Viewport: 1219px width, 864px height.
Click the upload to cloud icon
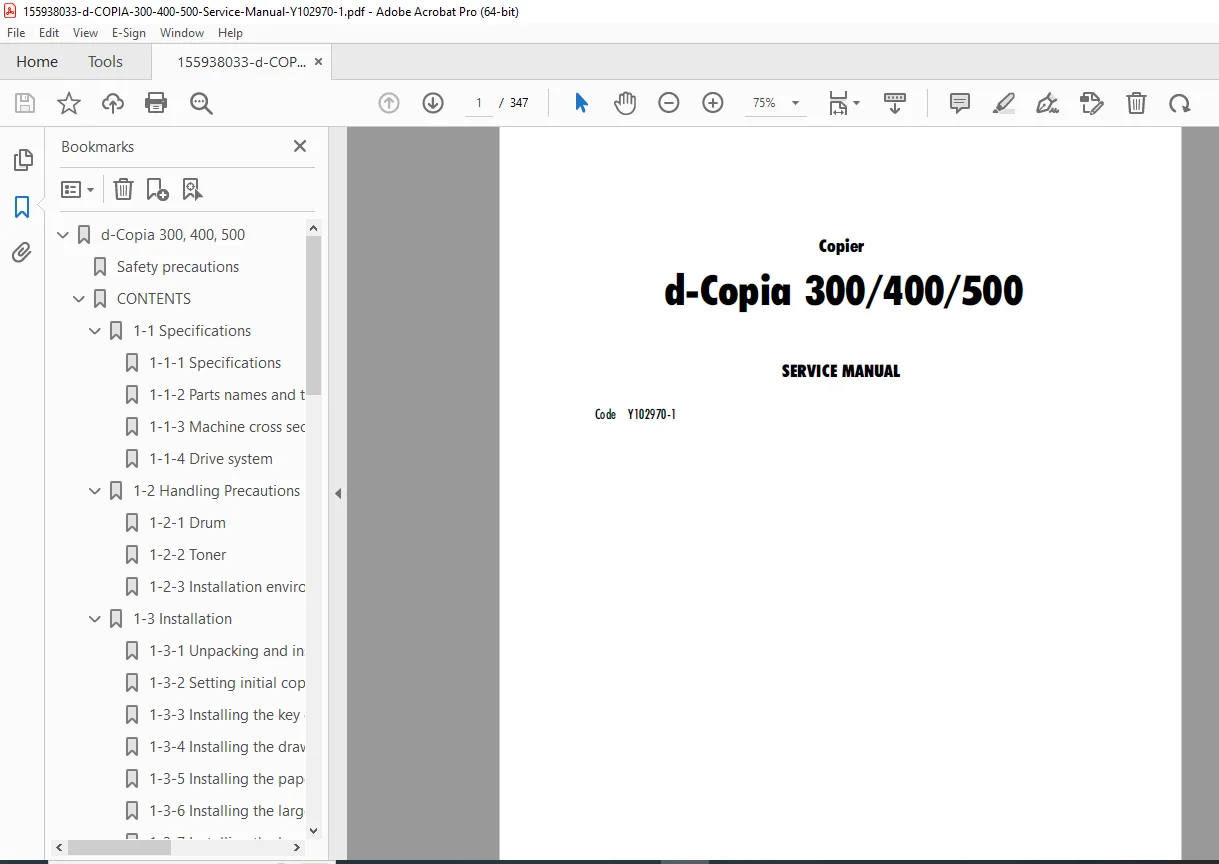tap(113, 103)
